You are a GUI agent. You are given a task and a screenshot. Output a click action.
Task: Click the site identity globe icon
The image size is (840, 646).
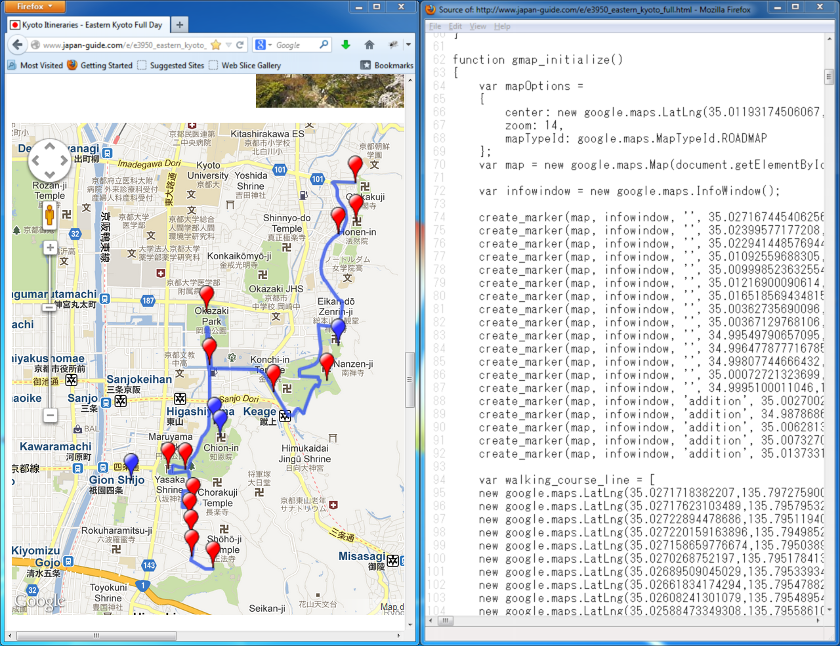point(35,45)
